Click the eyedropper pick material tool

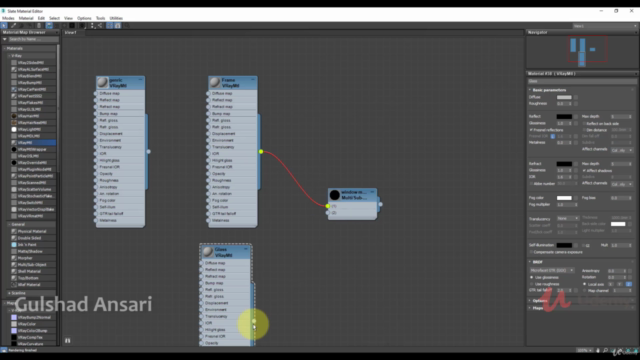[13, 25]
